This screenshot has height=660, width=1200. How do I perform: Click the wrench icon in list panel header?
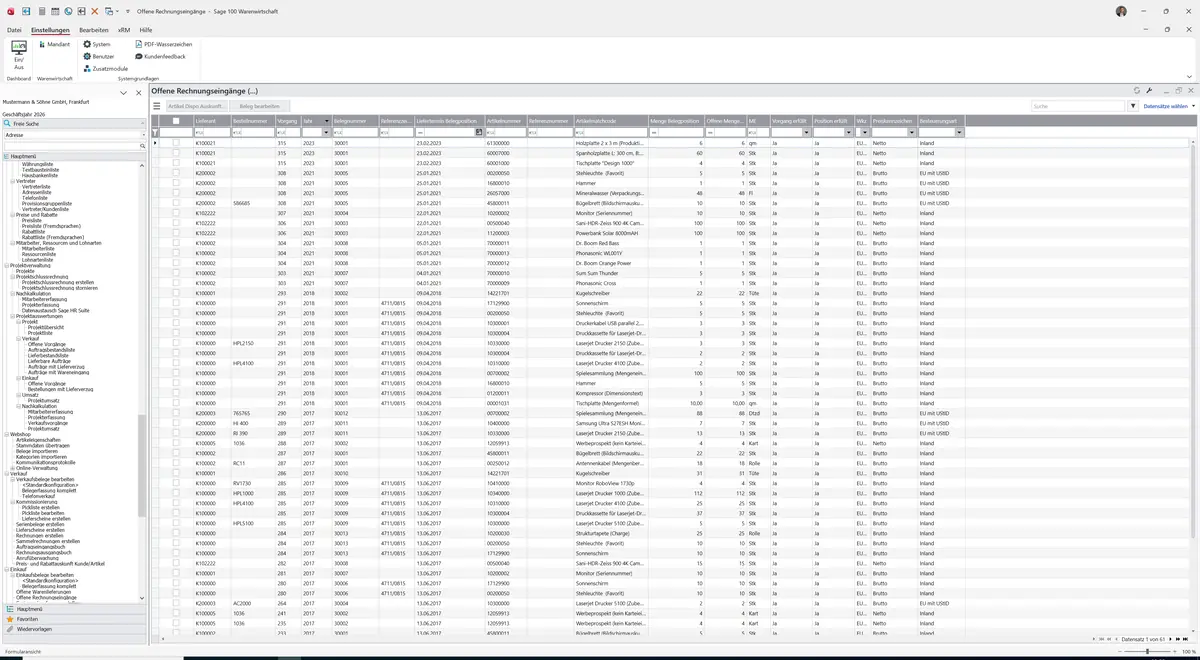[1149, 90]
